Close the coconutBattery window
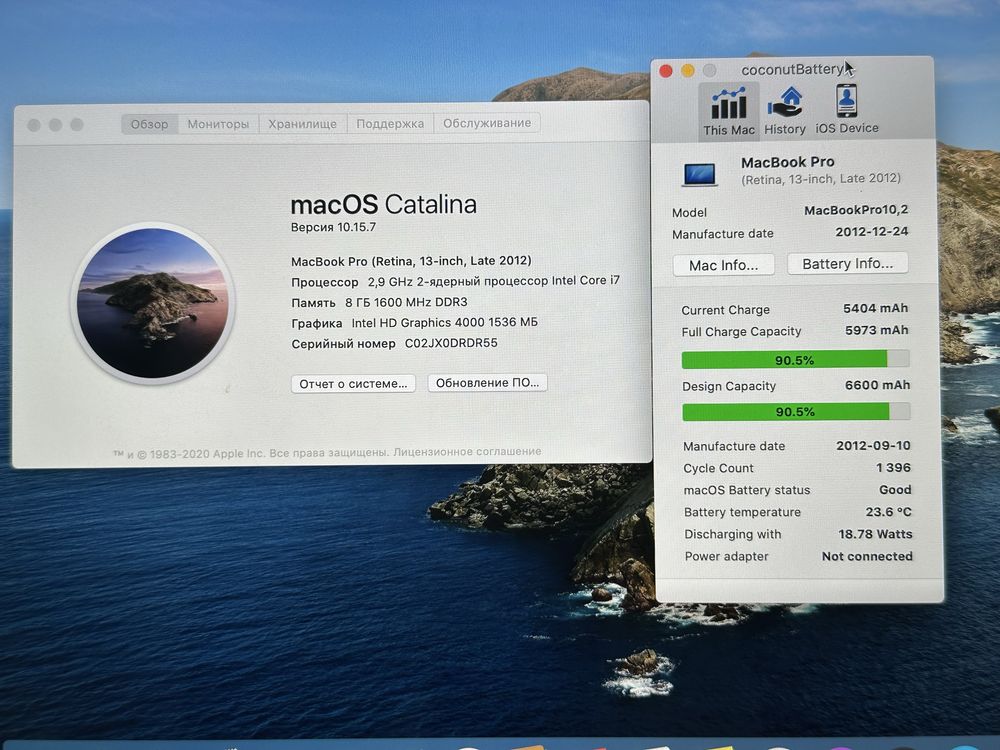The width and height of the screenshot is (1000, 750). coord(665,71)
